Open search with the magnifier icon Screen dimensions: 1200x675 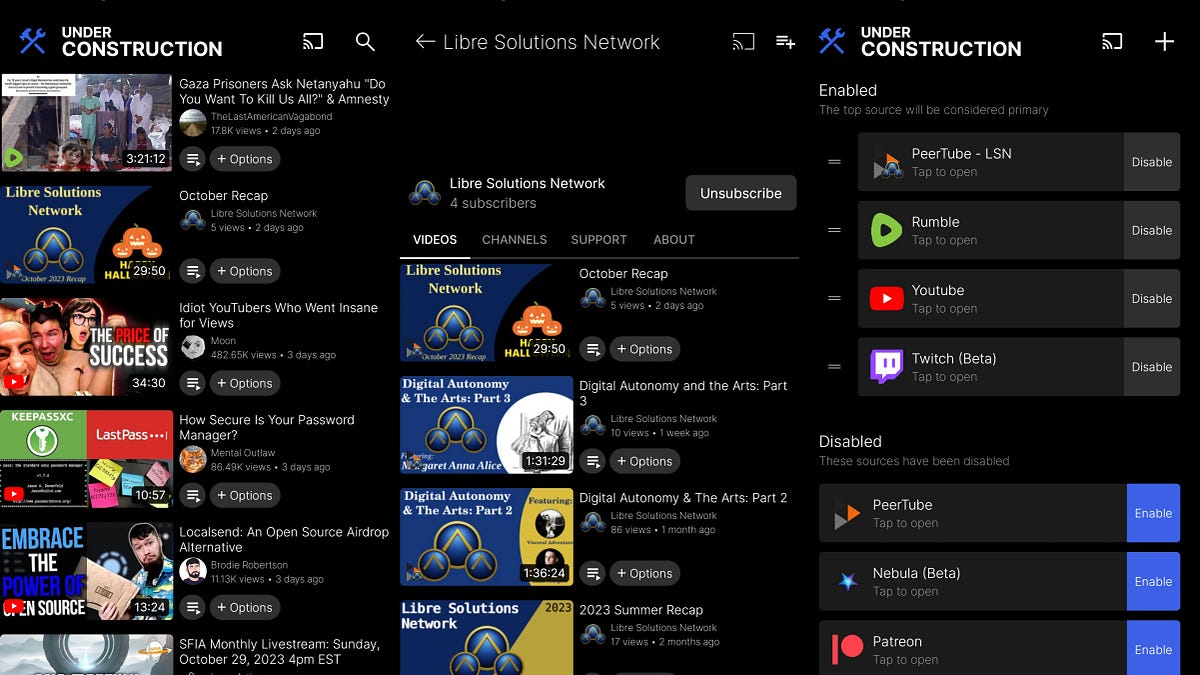365,41
